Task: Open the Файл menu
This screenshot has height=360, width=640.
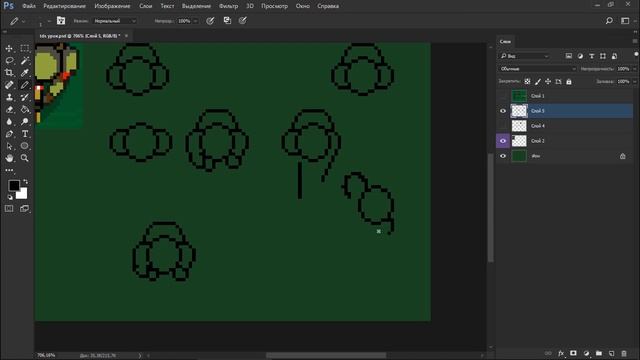Action: 29,6
